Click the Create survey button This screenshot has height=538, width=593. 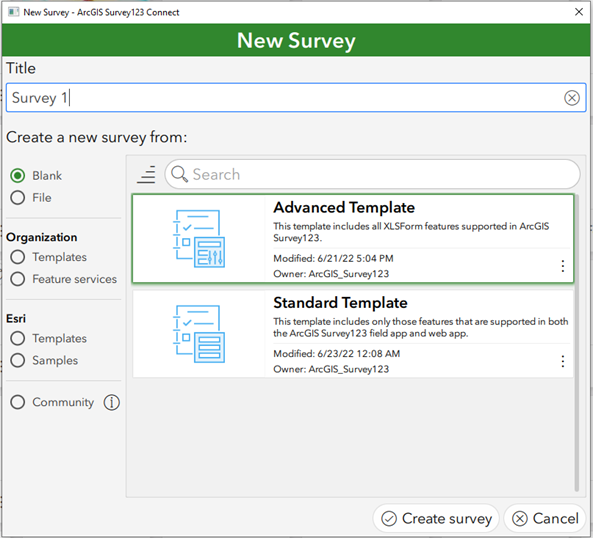tap(436, 518)
